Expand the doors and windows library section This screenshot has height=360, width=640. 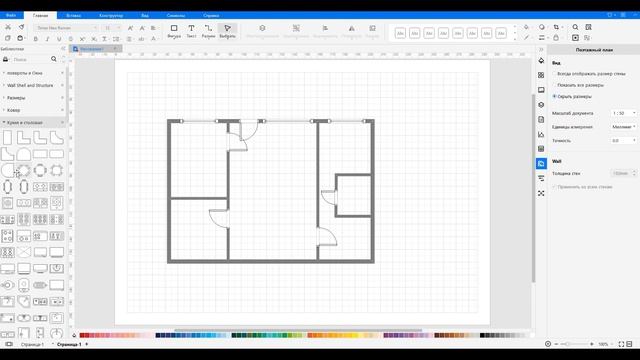click(x=33, y=73)
